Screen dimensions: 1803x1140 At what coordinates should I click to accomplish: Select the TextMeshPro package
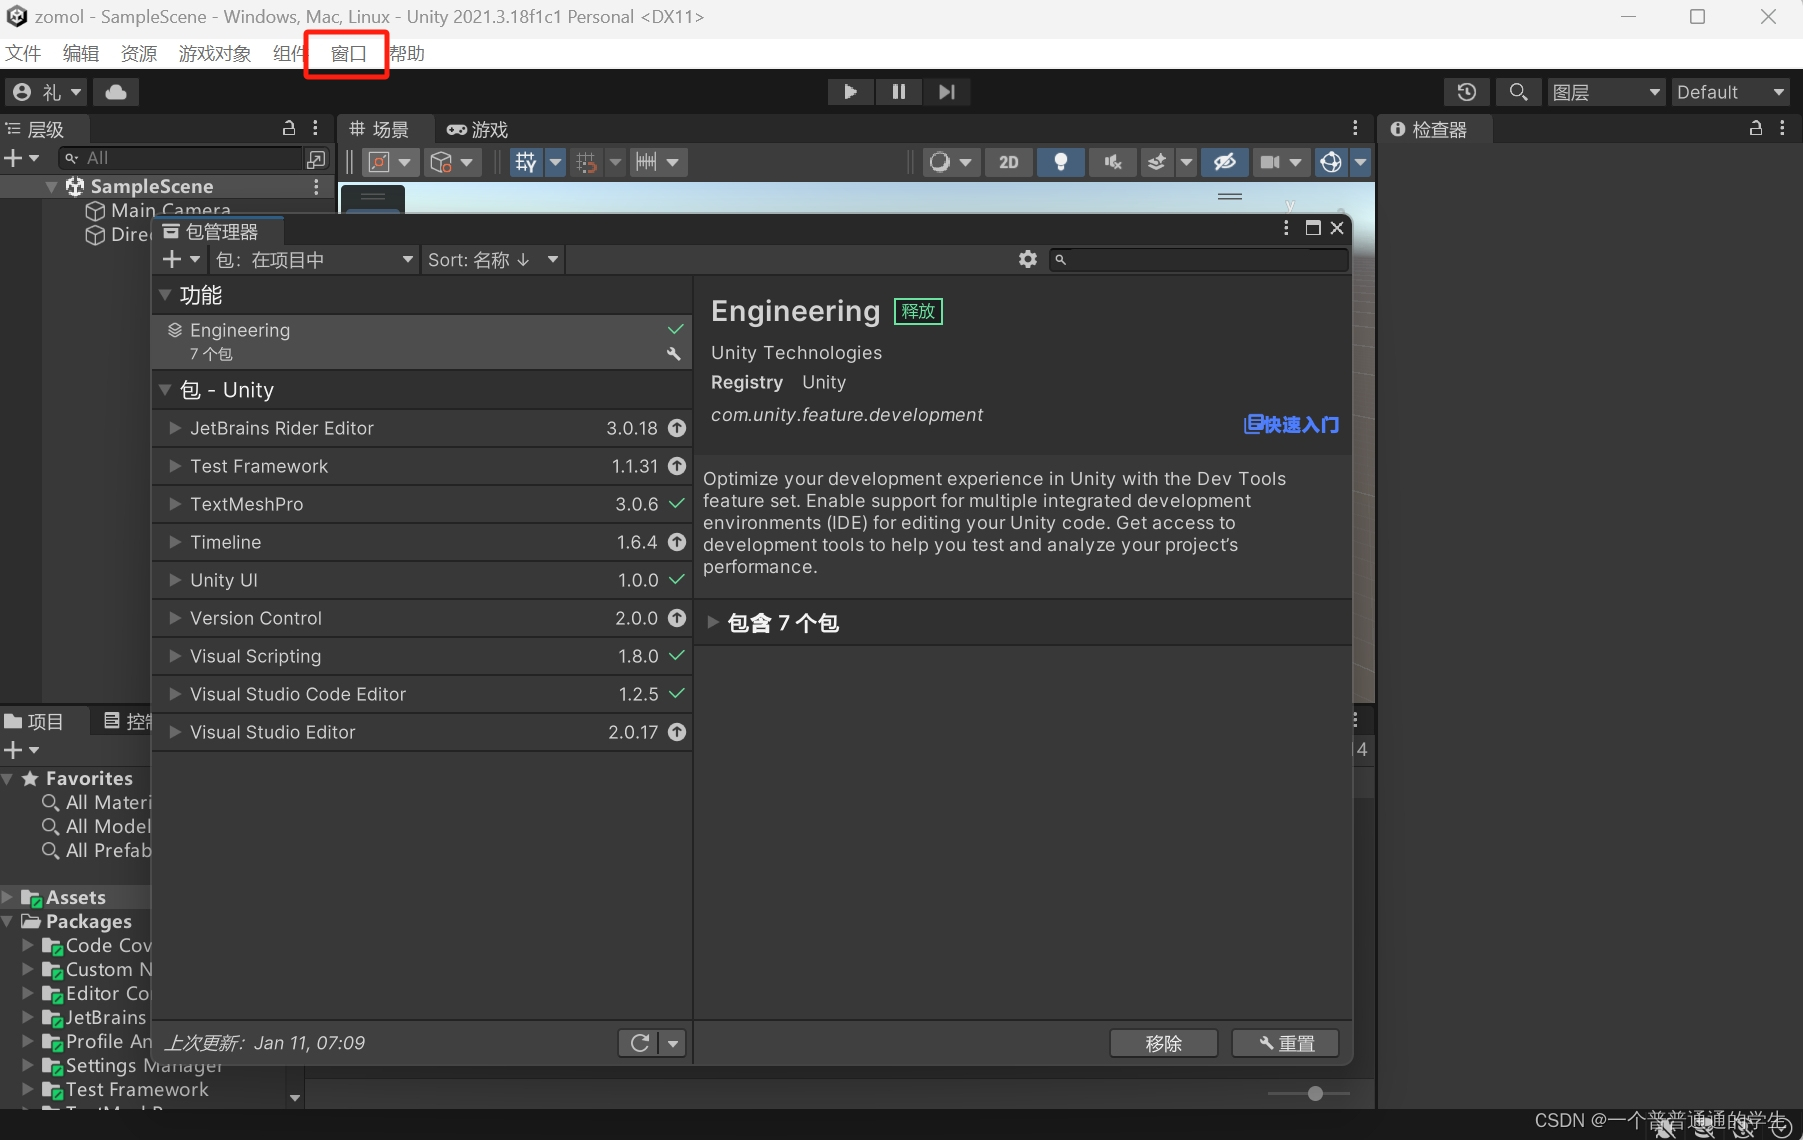[x=422, y=504]
